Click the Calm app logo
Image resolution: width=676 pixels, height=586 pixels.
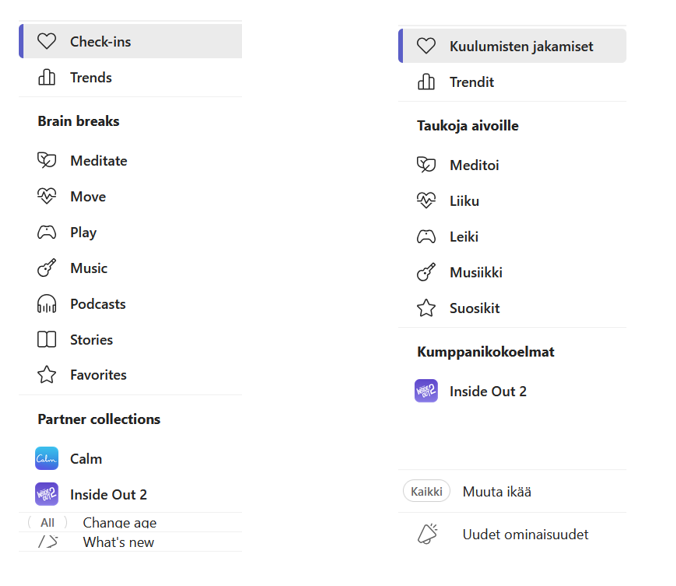(x=47, y=459)
